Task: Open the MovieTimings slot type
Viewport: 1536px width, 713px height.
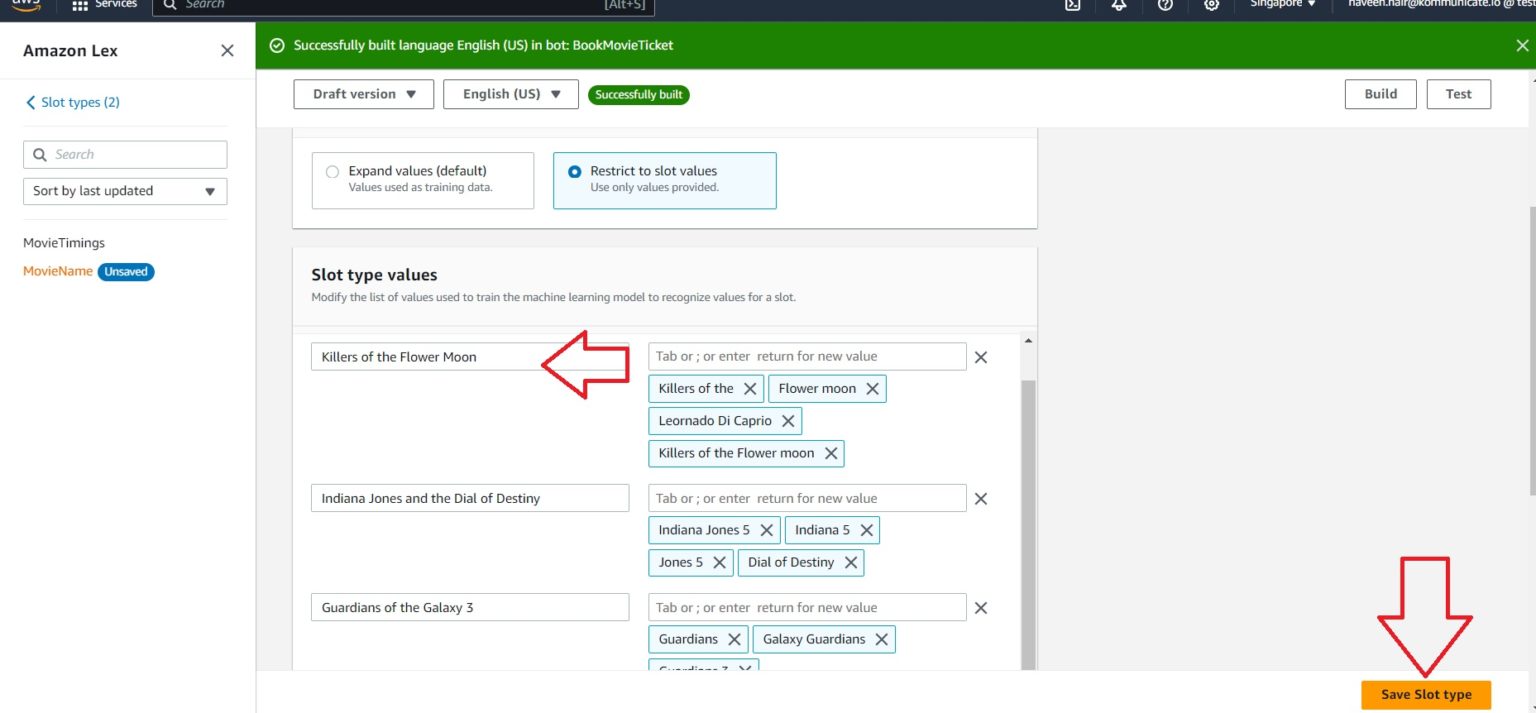Action: [x=64, y=243]
